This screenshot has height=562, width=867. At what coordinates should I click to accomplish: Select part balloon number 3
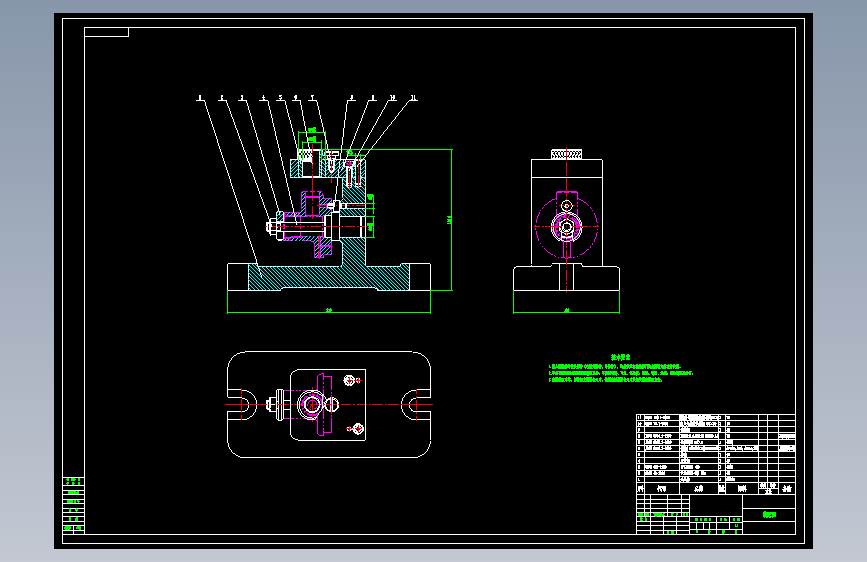click(242, 98)
